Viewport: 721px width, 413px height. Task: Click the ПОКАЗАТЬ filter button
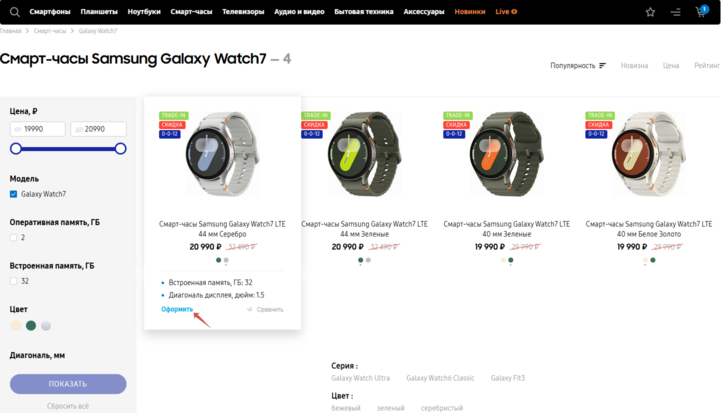pos(68,384)
